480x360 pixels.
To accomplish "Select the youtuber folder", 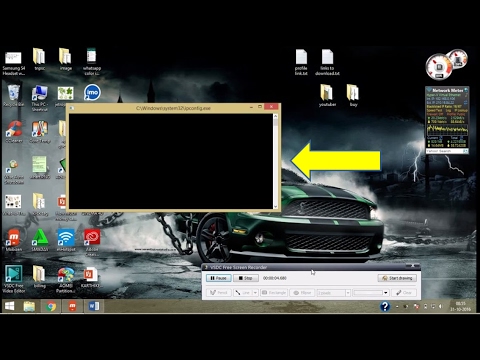I will click(327, 95).
